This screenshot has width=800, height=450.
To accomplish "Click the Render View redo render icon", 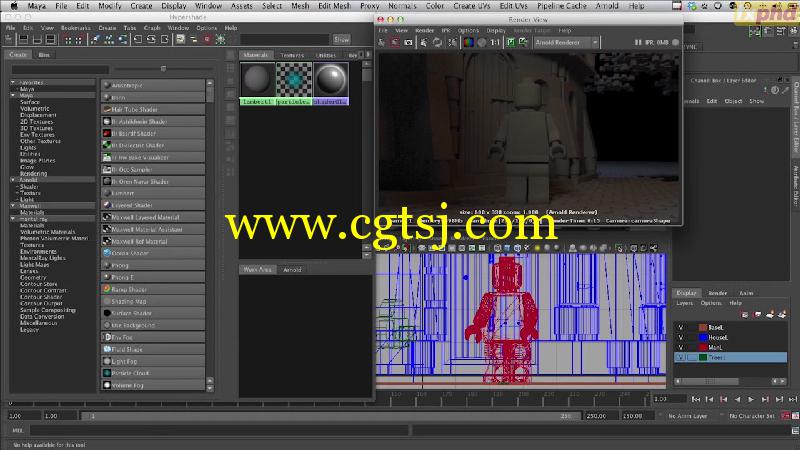I will 381,43.
